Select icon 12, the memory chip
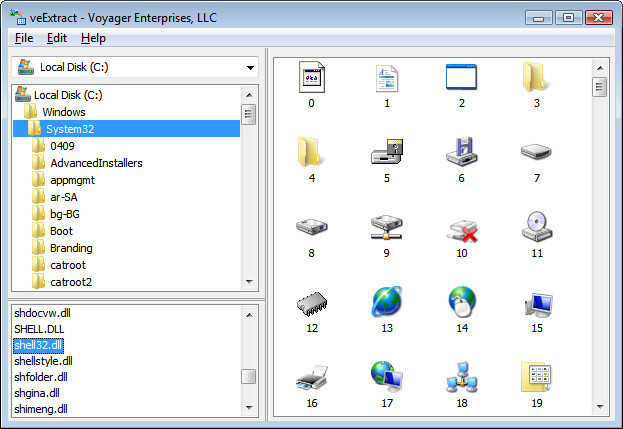This screenshot has height=429, width=623. click(312, 303)
